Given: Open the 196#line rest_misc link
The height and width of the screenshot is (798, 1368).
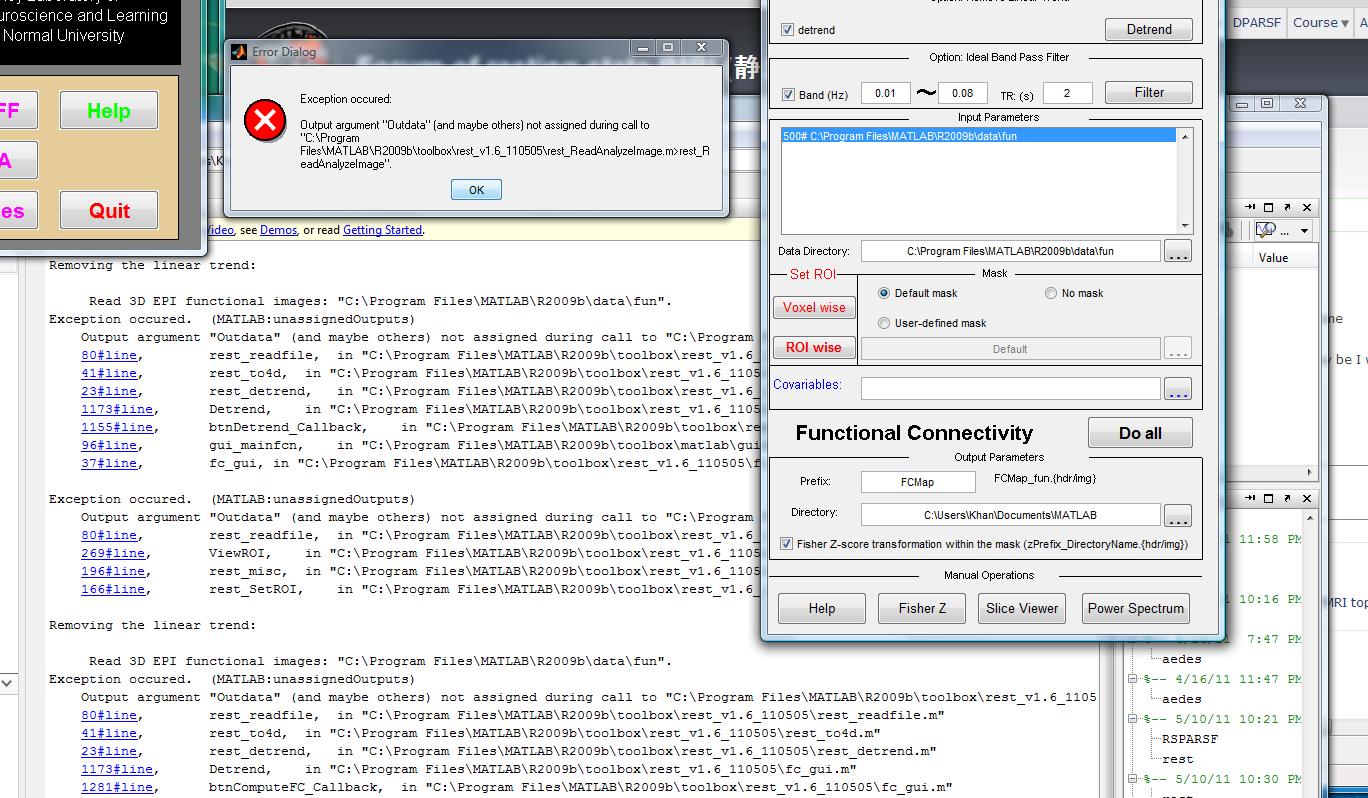Looking at the screenshot, I should (114, 571).
